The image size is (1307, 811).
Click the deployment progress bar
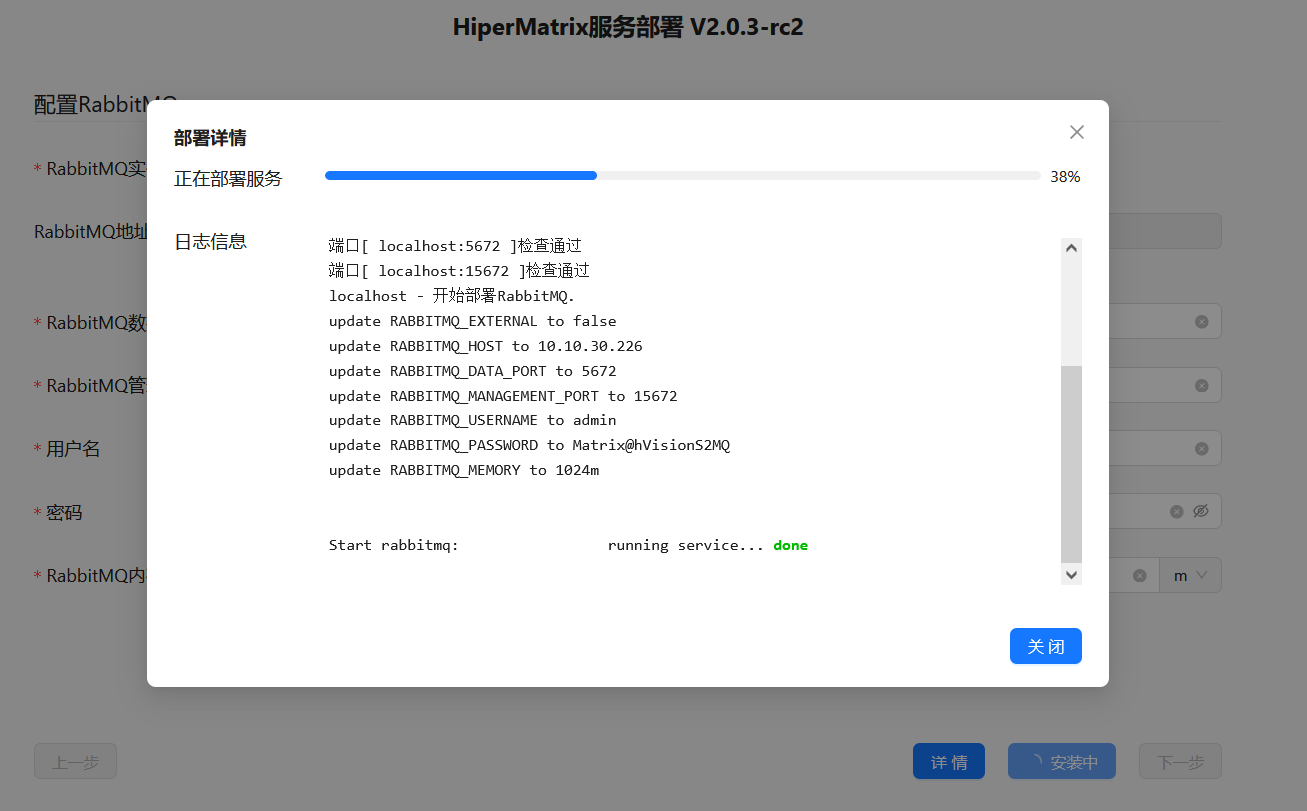tap(683, 176)
